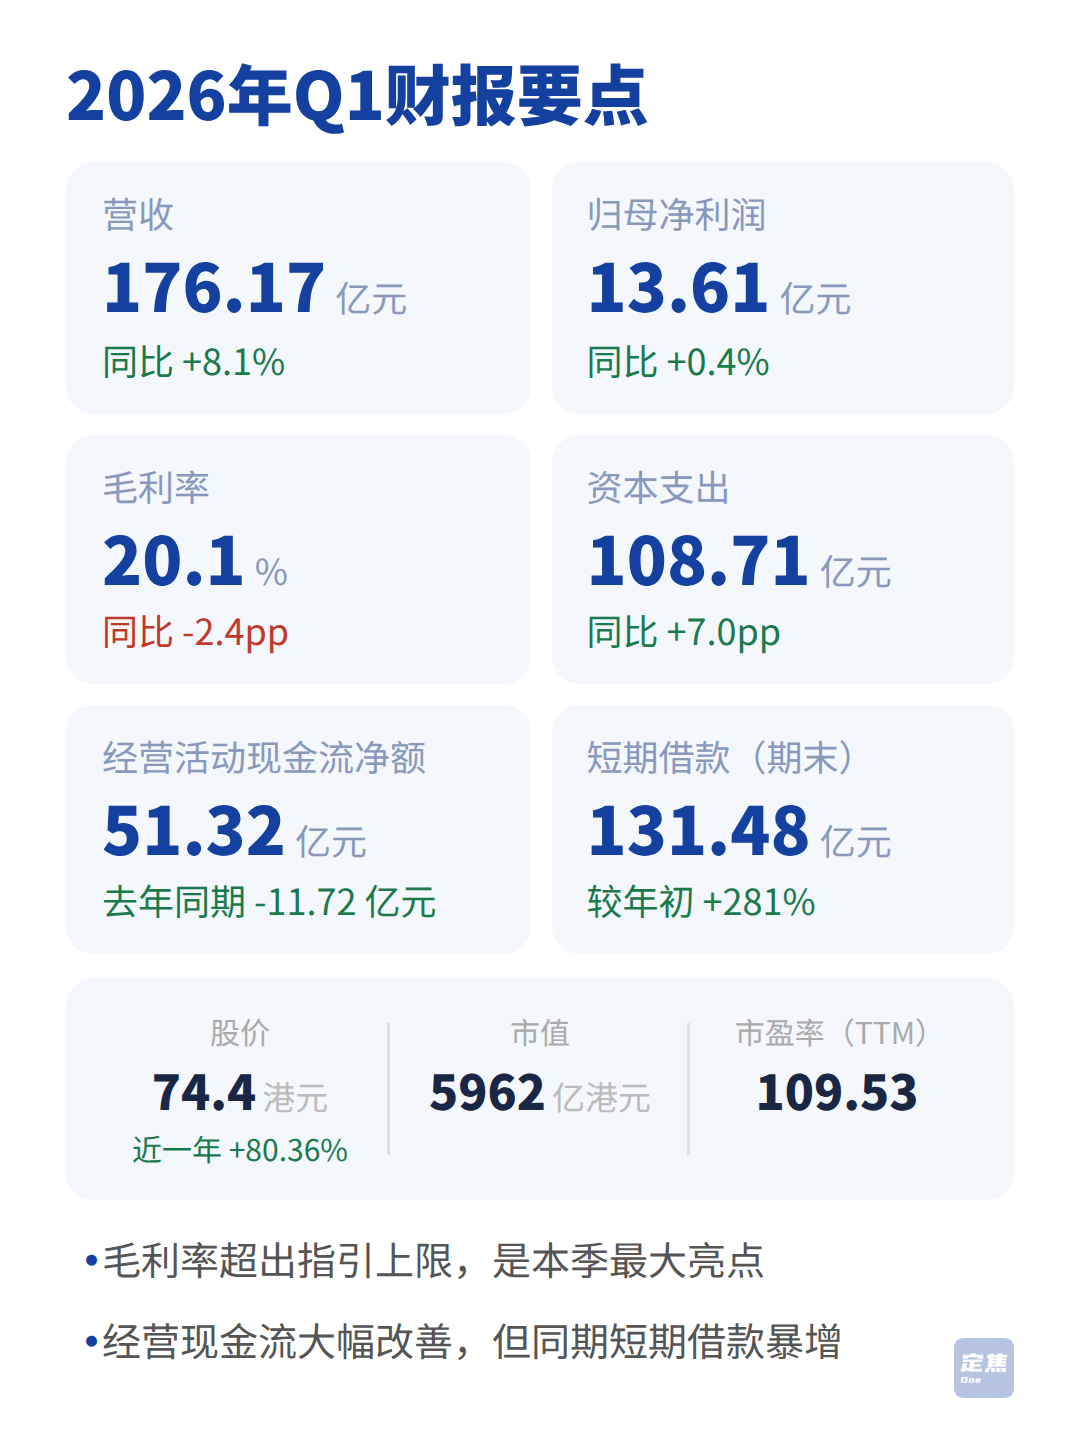Viewport: 1080px width, 1440px height.
Task: Select the 13.61 net profit value
Action: [x=678, y=288]
